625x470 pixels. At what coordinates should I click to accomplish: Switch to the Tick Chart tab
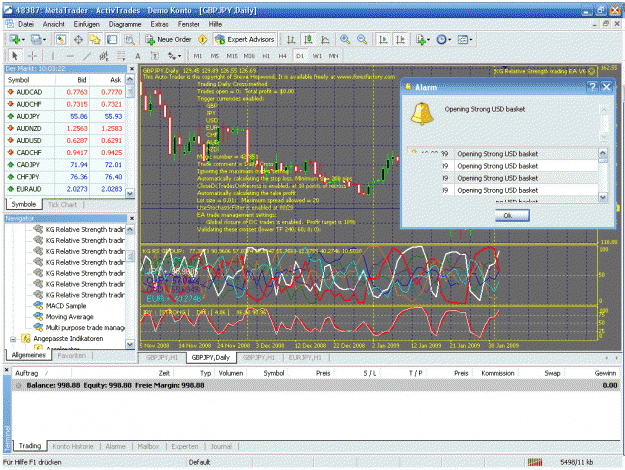coord(62,205)
